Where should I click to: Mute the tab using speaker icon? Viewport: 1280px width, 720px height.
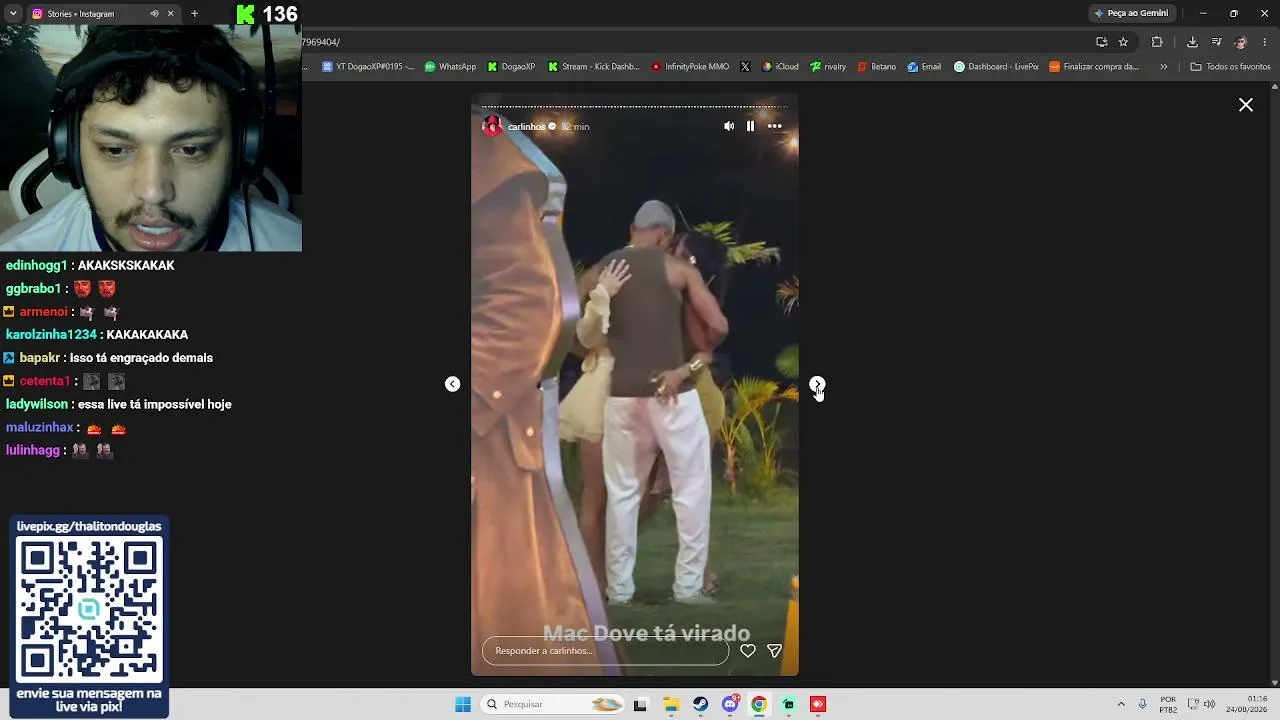coord(154,14)
